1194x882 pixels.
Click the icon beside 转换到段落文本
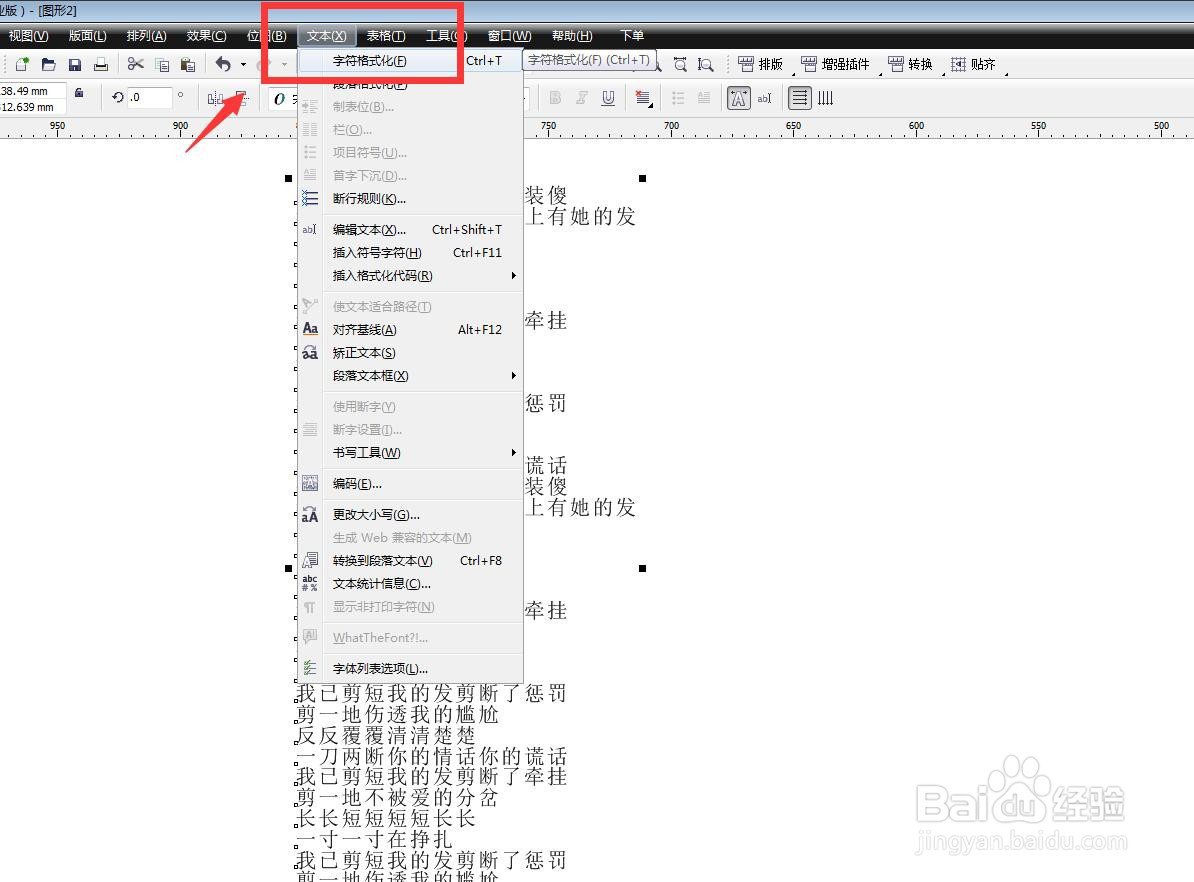tap(310, 561)
